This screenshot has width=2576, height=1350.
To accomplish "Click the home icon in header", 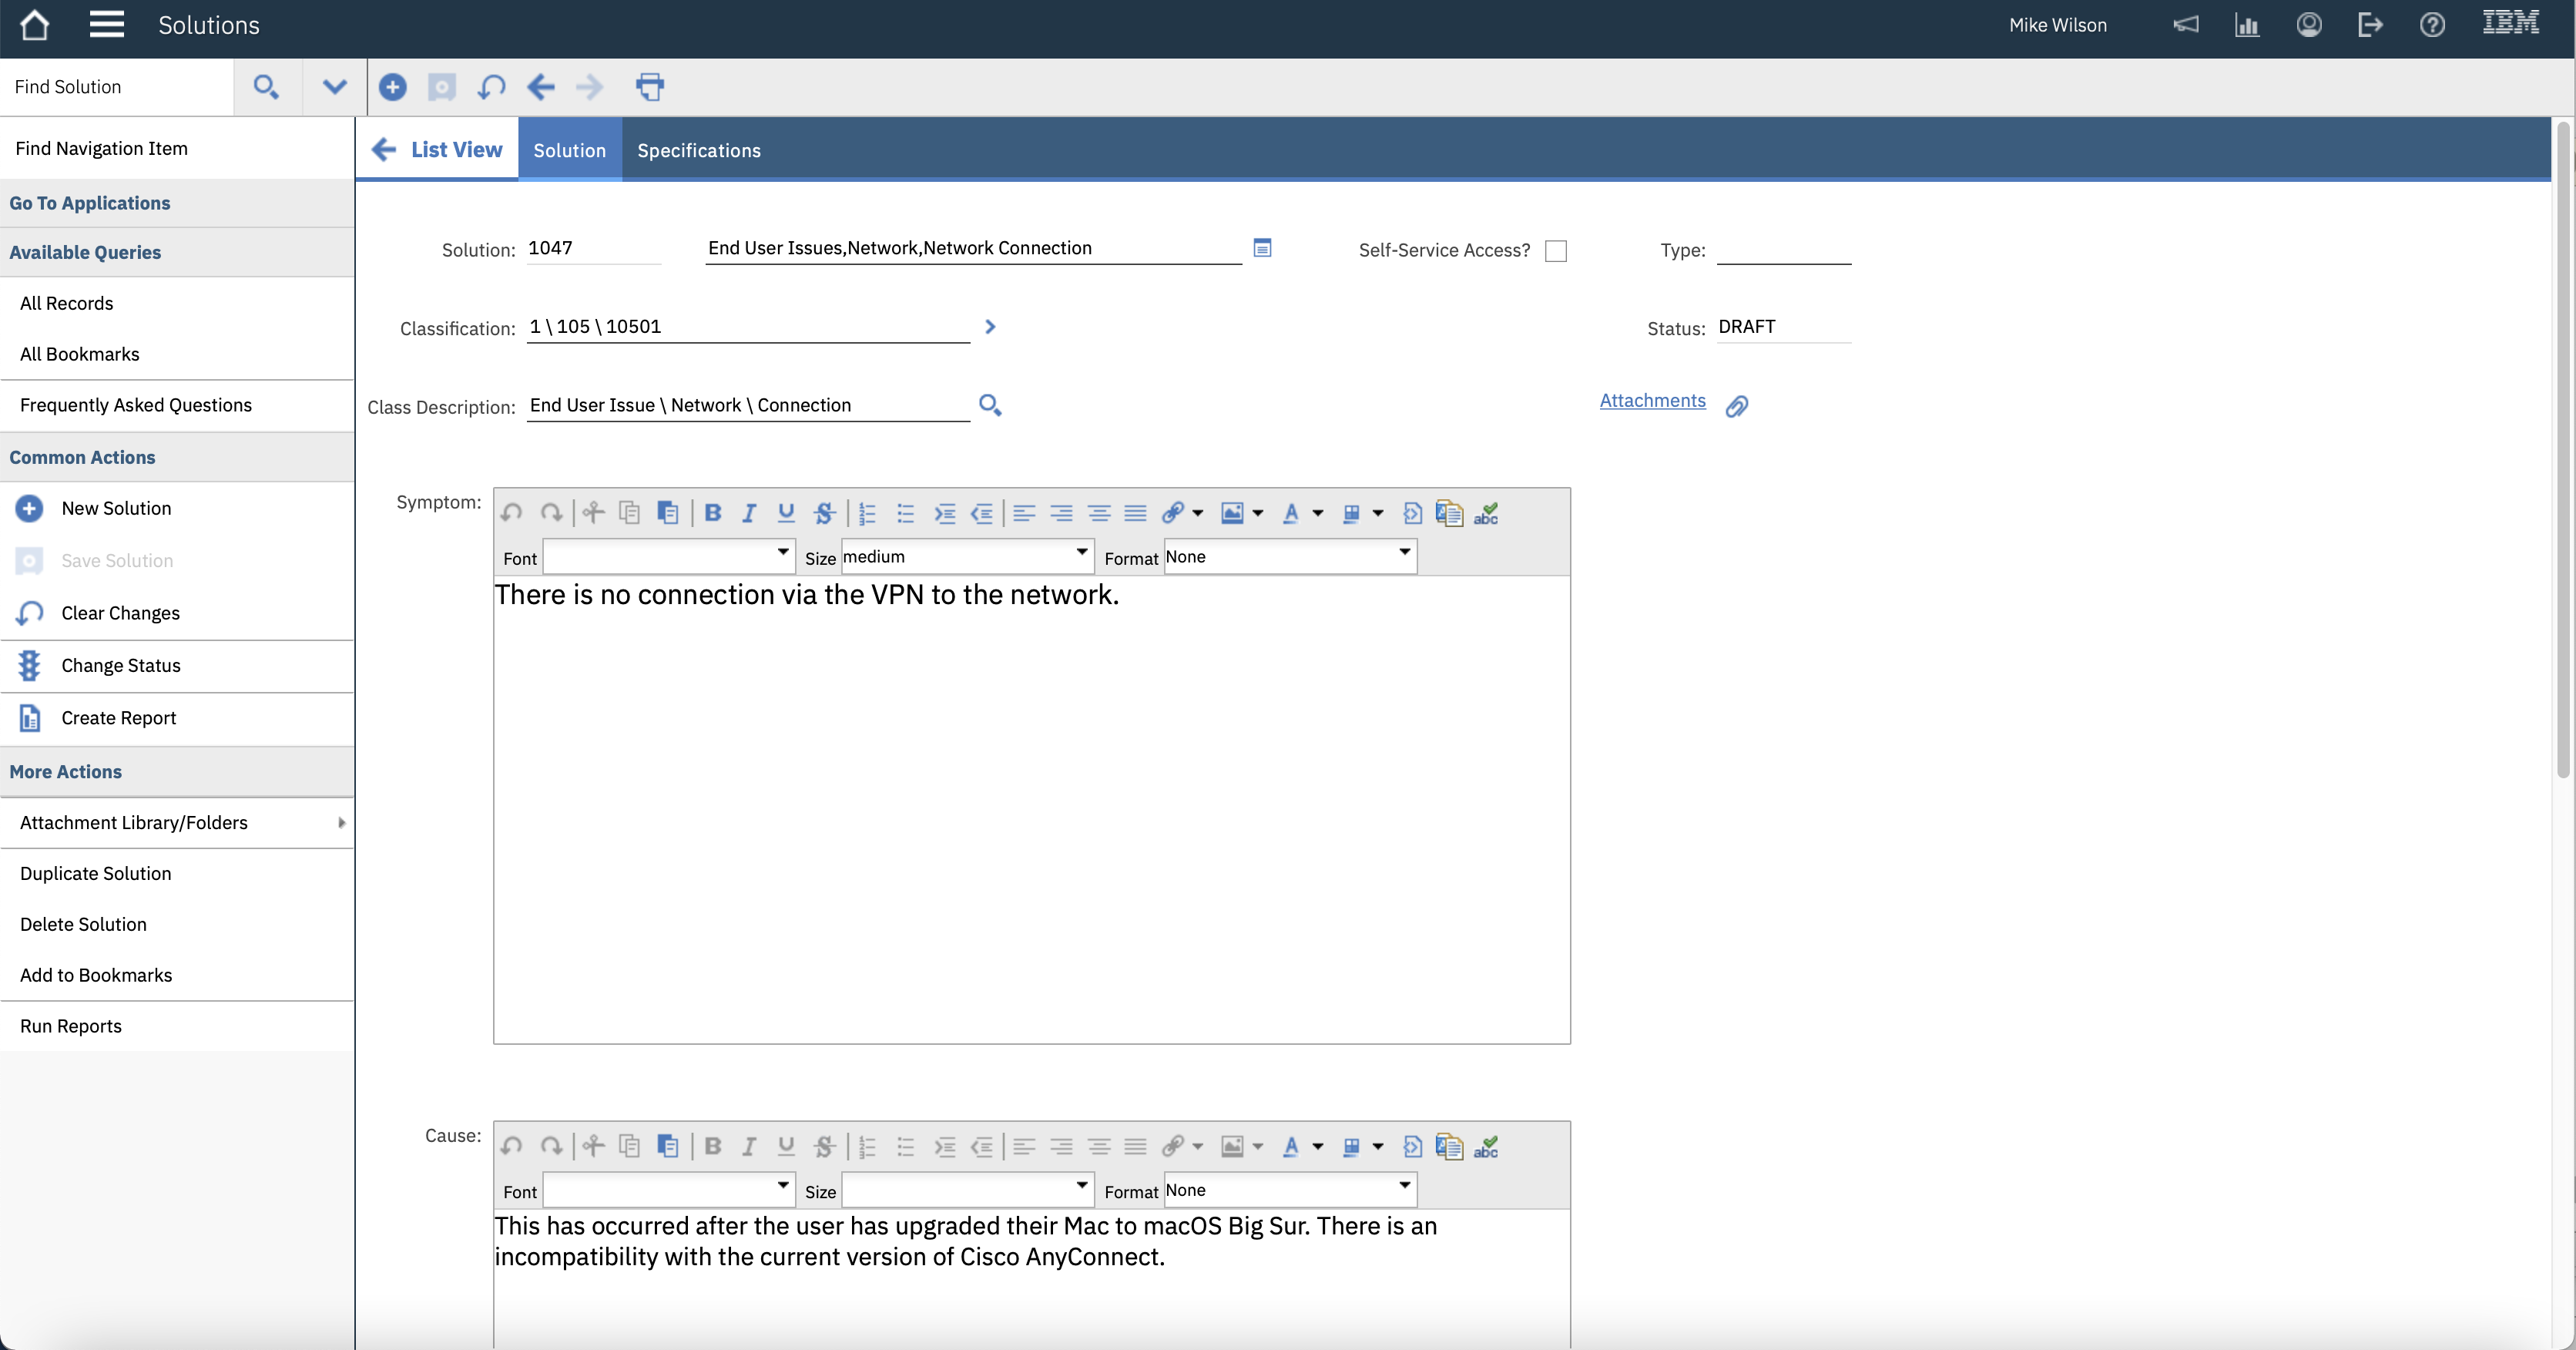I will point(34,25).
